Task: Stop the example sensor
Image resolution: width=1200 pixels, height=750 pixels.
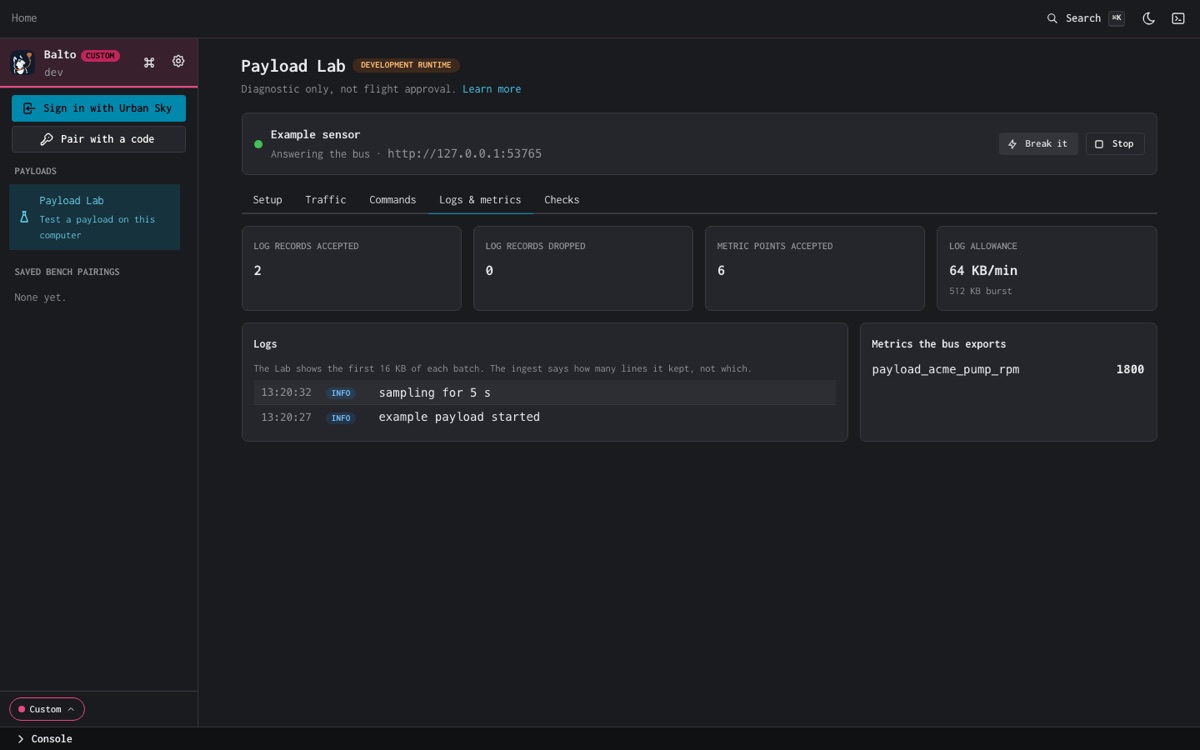Action: tap(1115, 144)
